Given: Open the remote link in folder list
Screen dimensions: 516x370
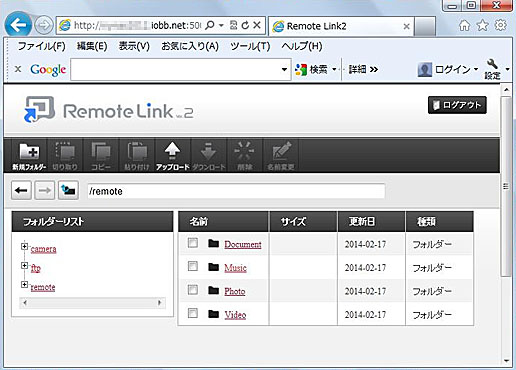Looking at the screenshot, I should pyautogui.click(x=43, y=287).
